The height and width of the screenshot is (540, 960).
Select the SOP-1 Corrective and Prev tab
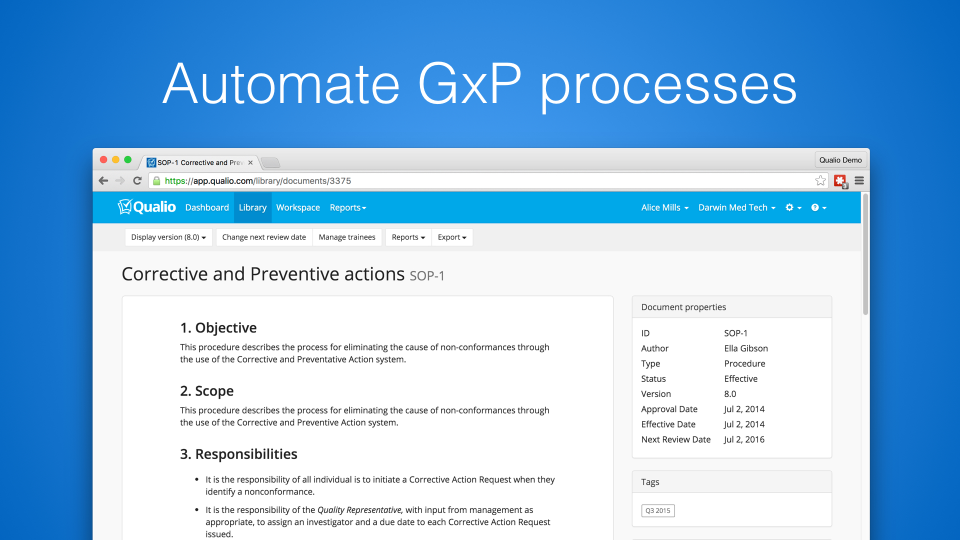pos(200,162)
